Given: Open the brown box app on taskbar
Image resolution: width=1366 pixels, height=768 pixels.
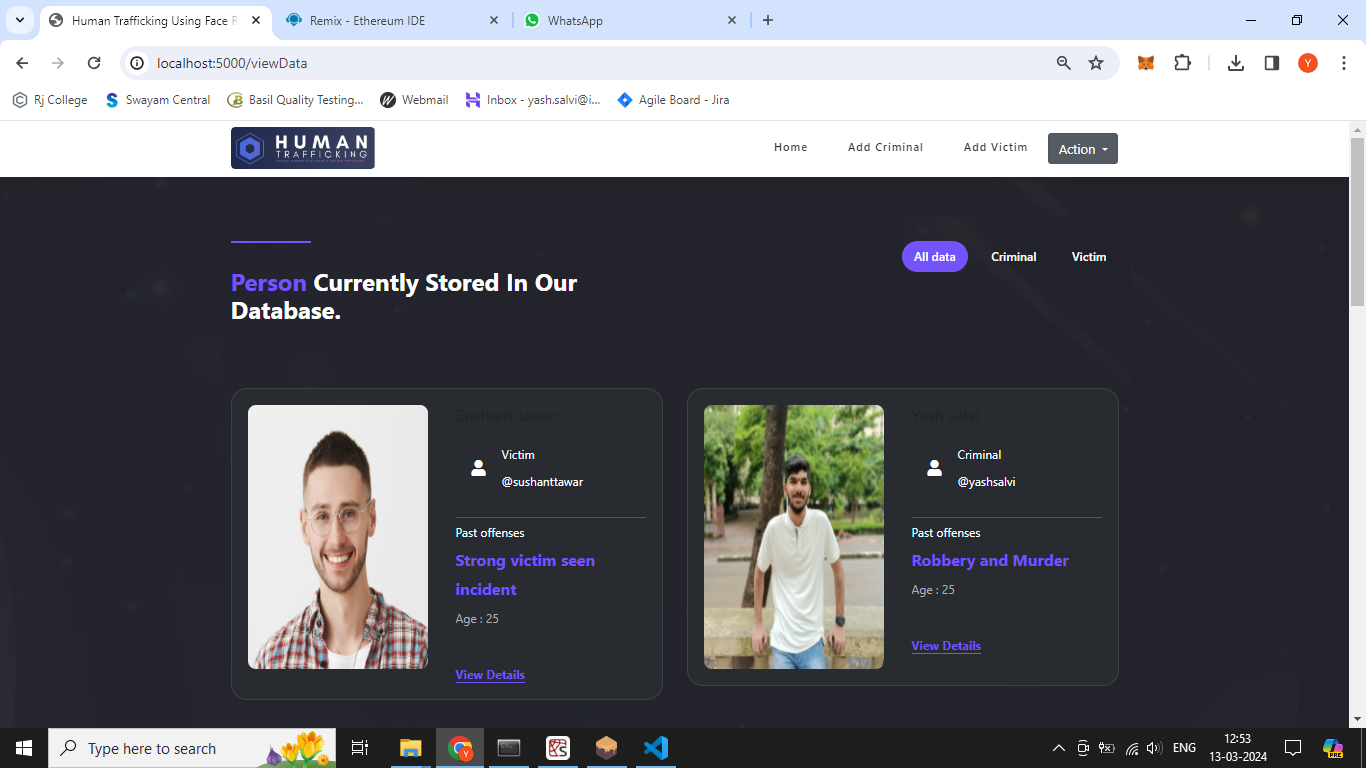Looking at the screenshot, I should pos(607,748).
